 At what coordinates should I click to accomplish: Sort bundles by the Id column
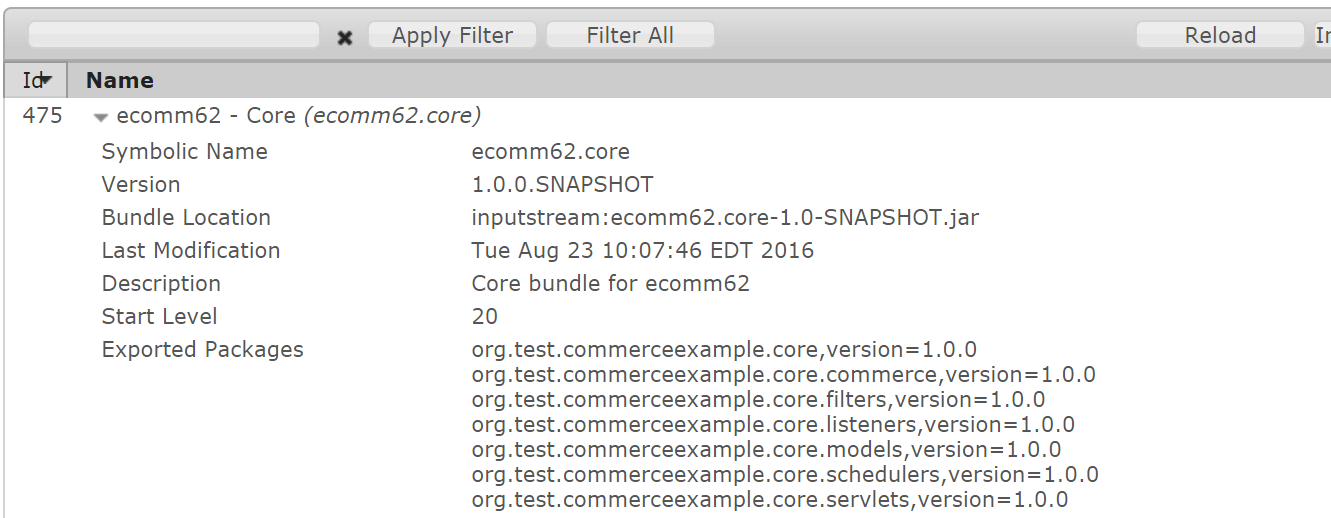coord(36,80)
